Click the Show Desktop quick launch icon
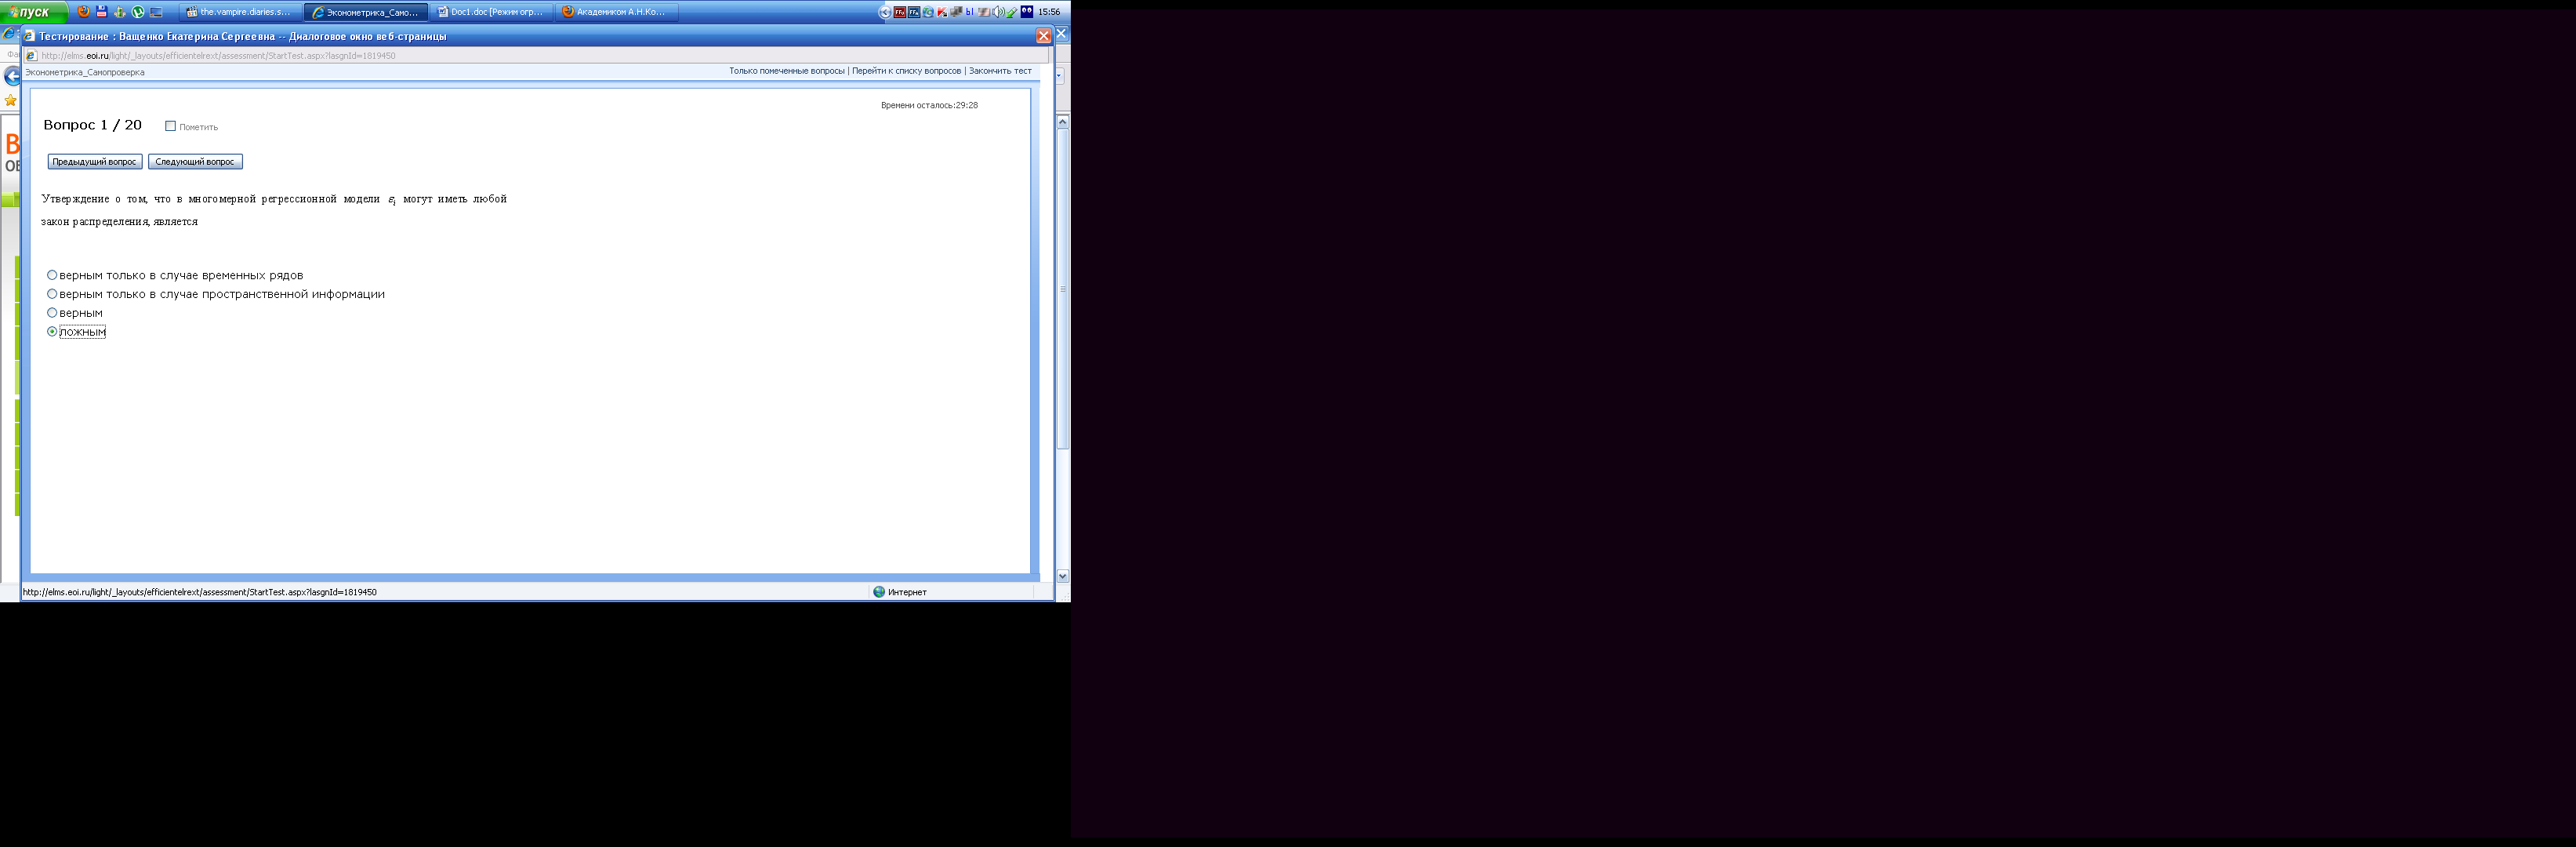 click(156, 12)
